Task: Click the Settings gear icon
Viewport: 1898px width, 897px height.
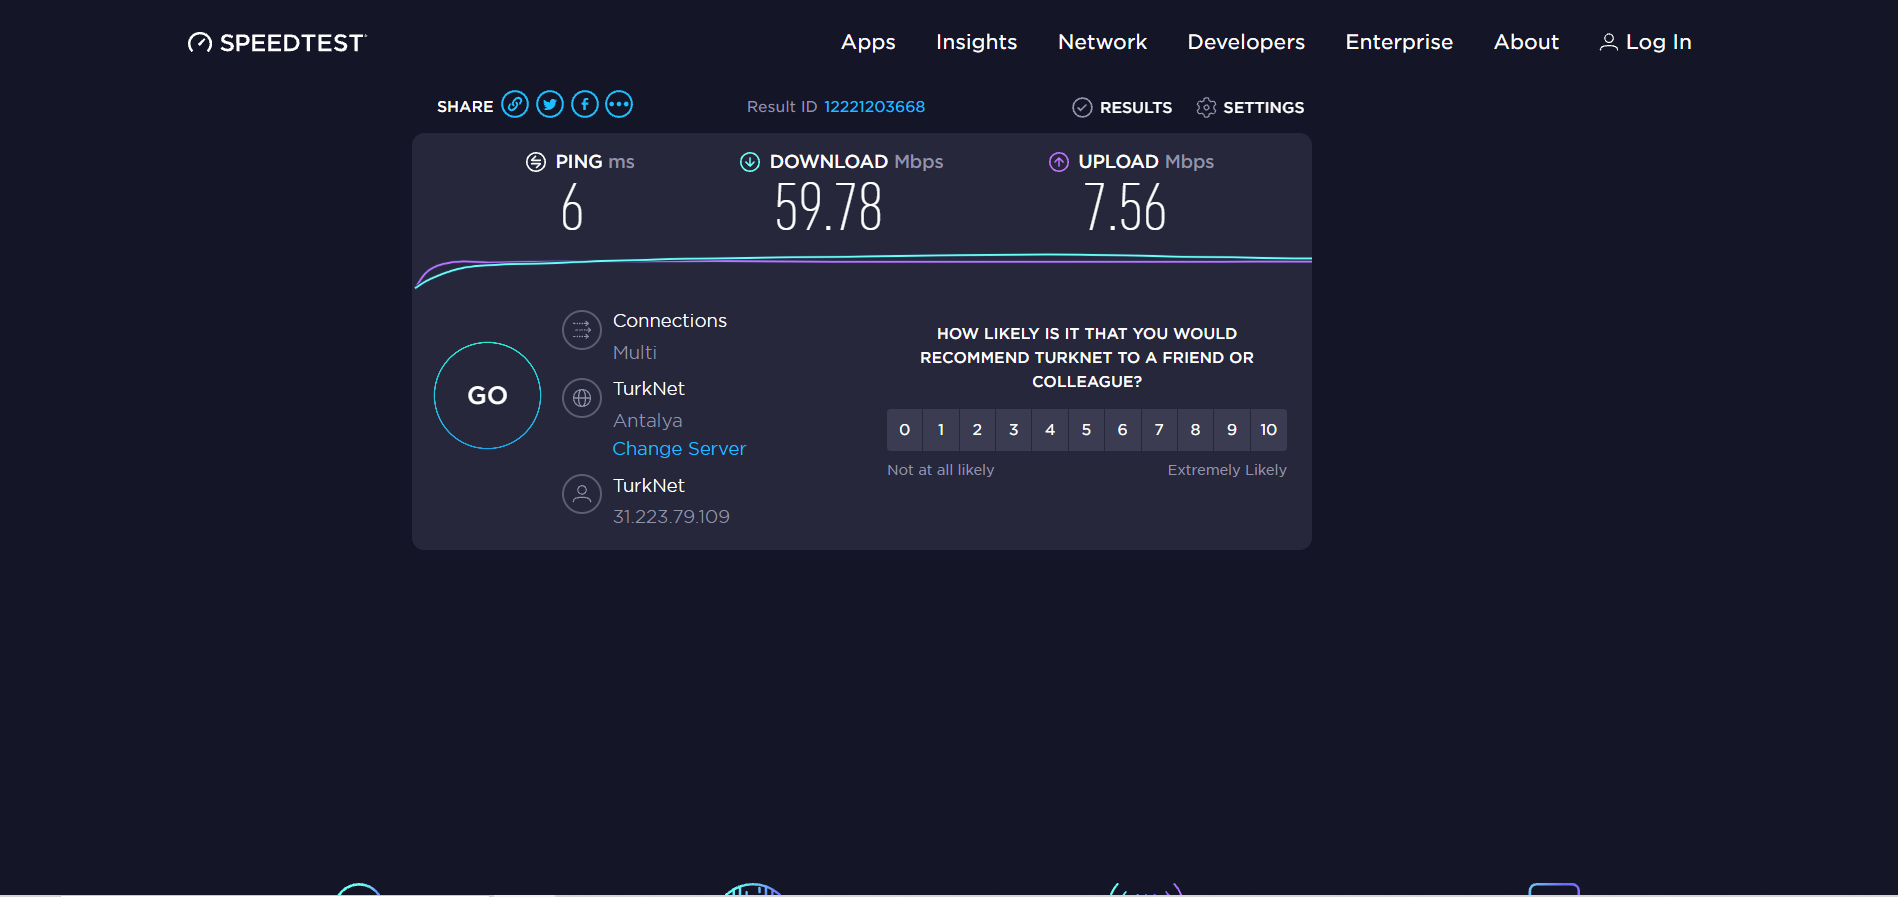Action: point(1206,107)
